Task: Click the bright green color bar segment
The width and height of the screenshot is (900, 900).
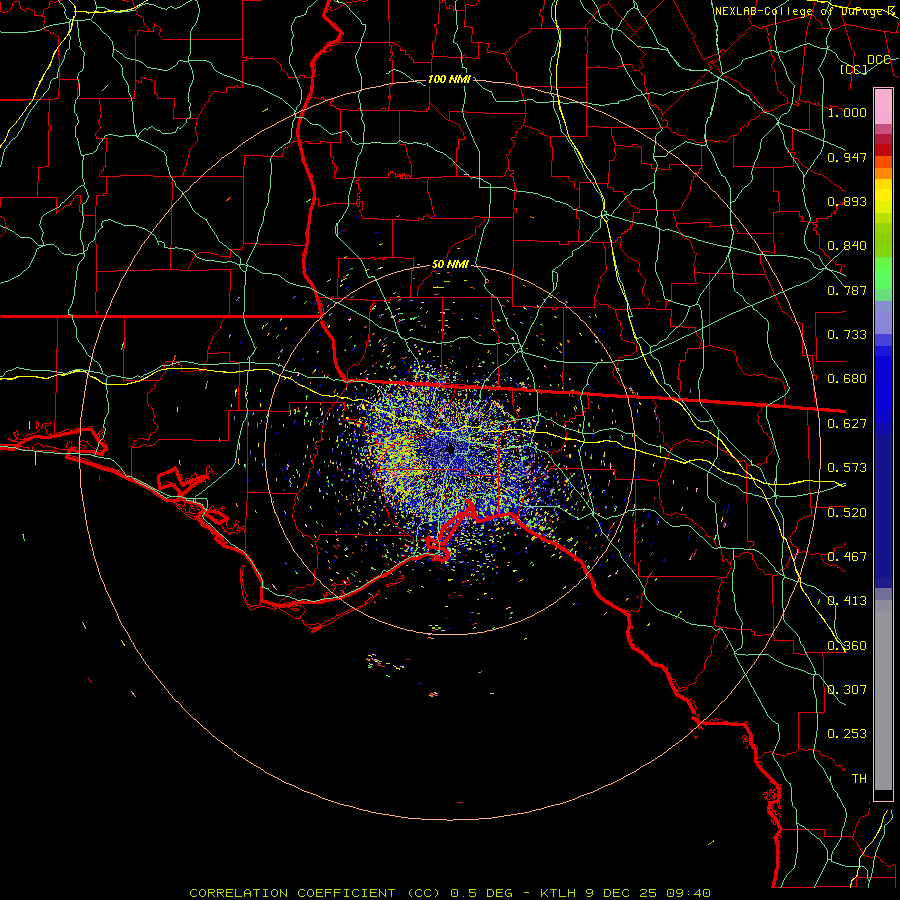Action: tap(883, 273)
